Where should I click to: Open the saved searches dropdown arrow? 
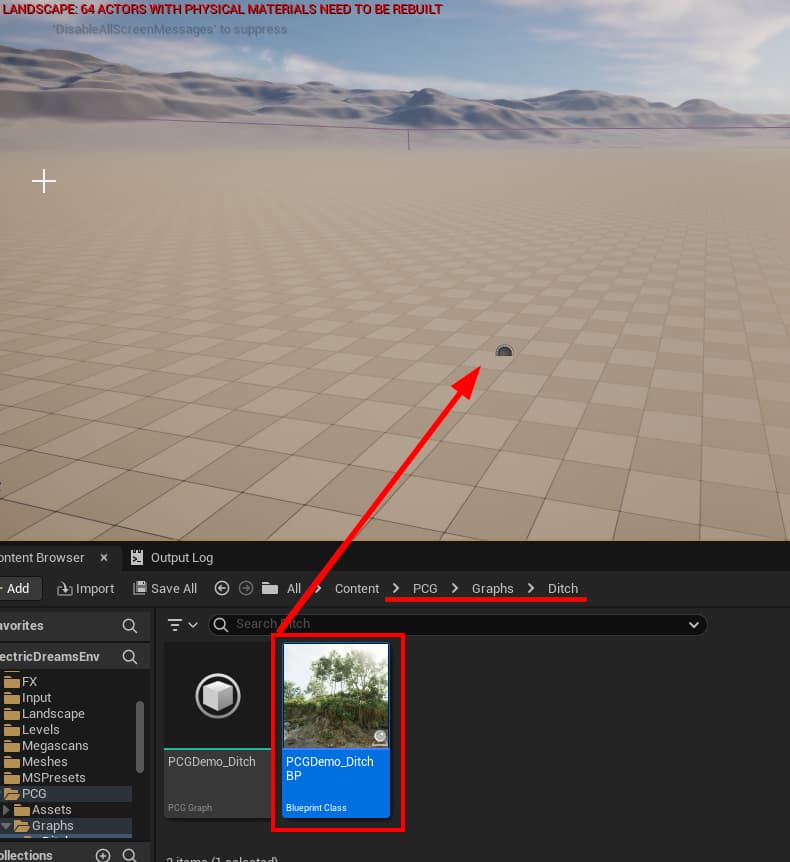pos(694,625)
